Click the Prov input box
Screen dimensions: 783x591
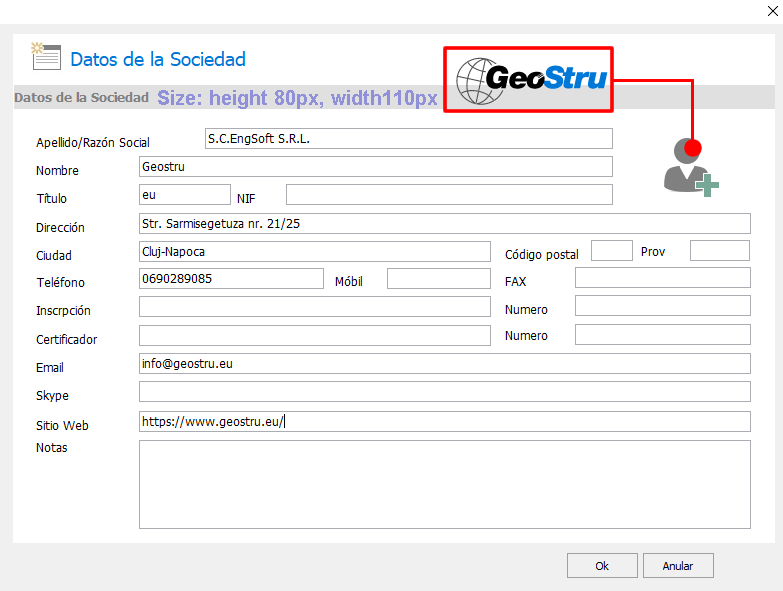720,251
